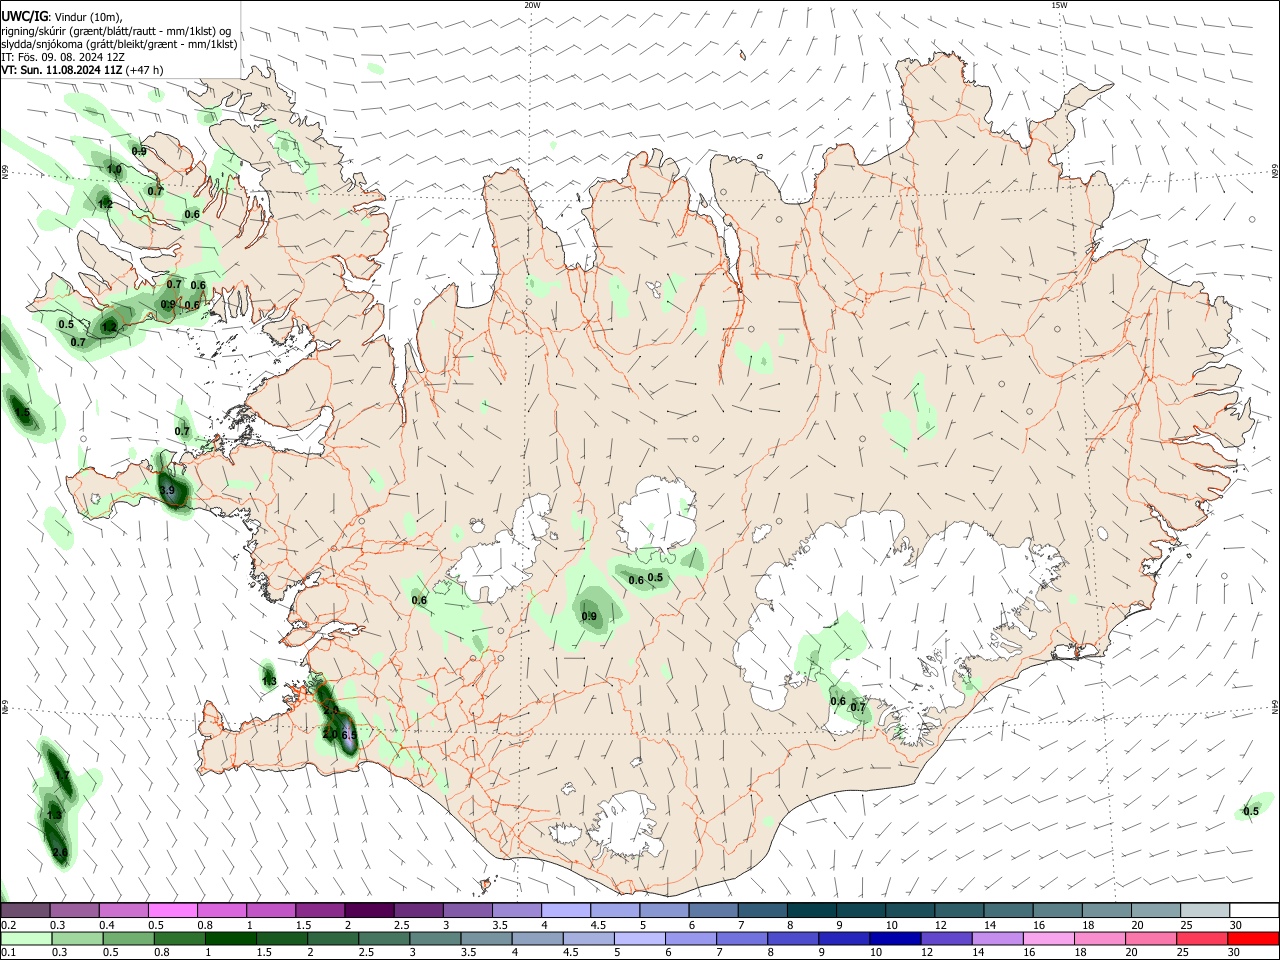The height and width of the screenshot is (960, 1280).
Task: Click the dusky mauve 0.2 swatch in upper row
Action: click(25, 911)
